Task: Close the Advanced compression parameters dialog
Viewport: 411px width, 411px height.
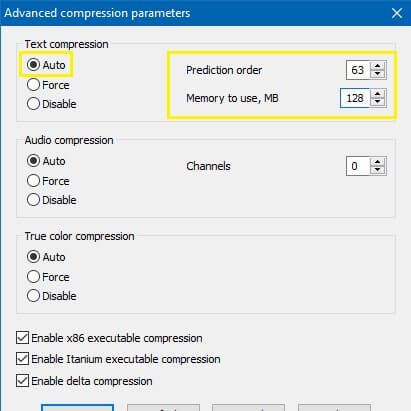Action: pyautogui.click(x=397, y=13)
